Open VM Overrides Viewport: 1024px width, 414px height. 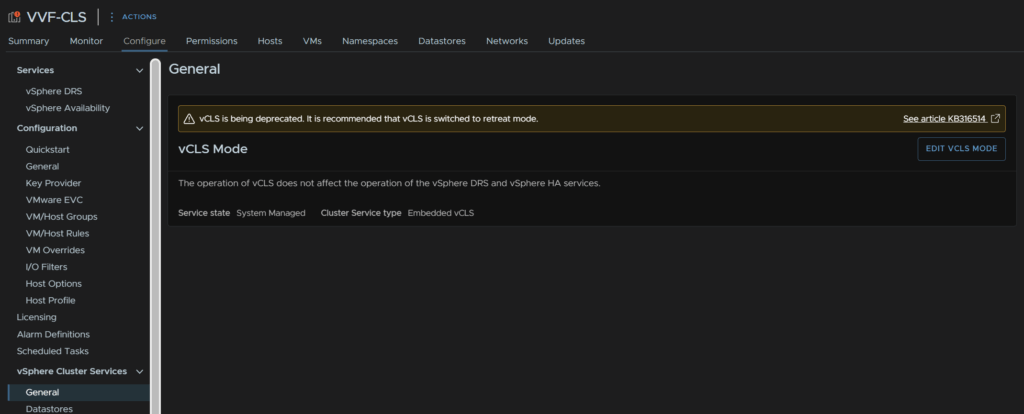(56, 250)
